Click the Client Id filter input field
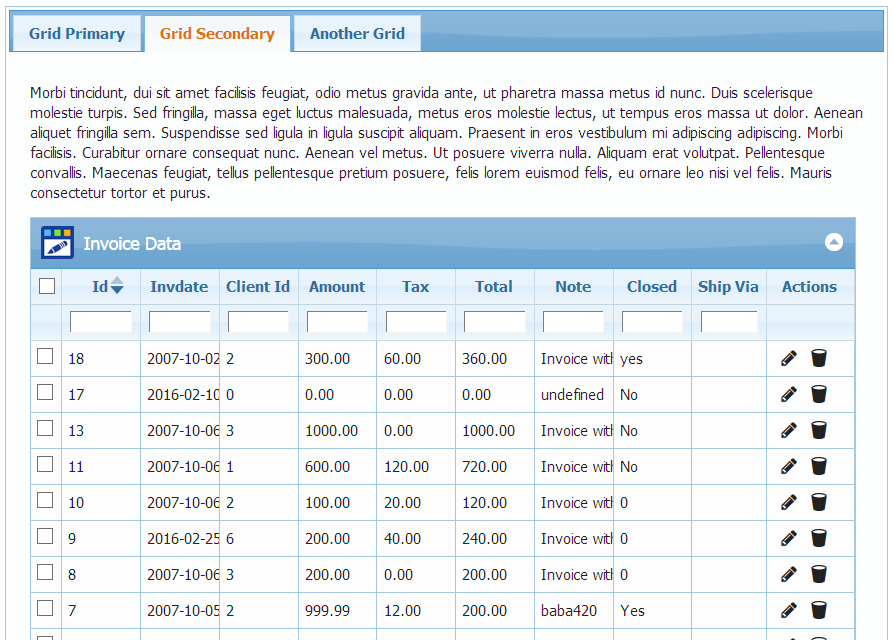The width and height of the screenshot is (893, 640). point(258,322)
